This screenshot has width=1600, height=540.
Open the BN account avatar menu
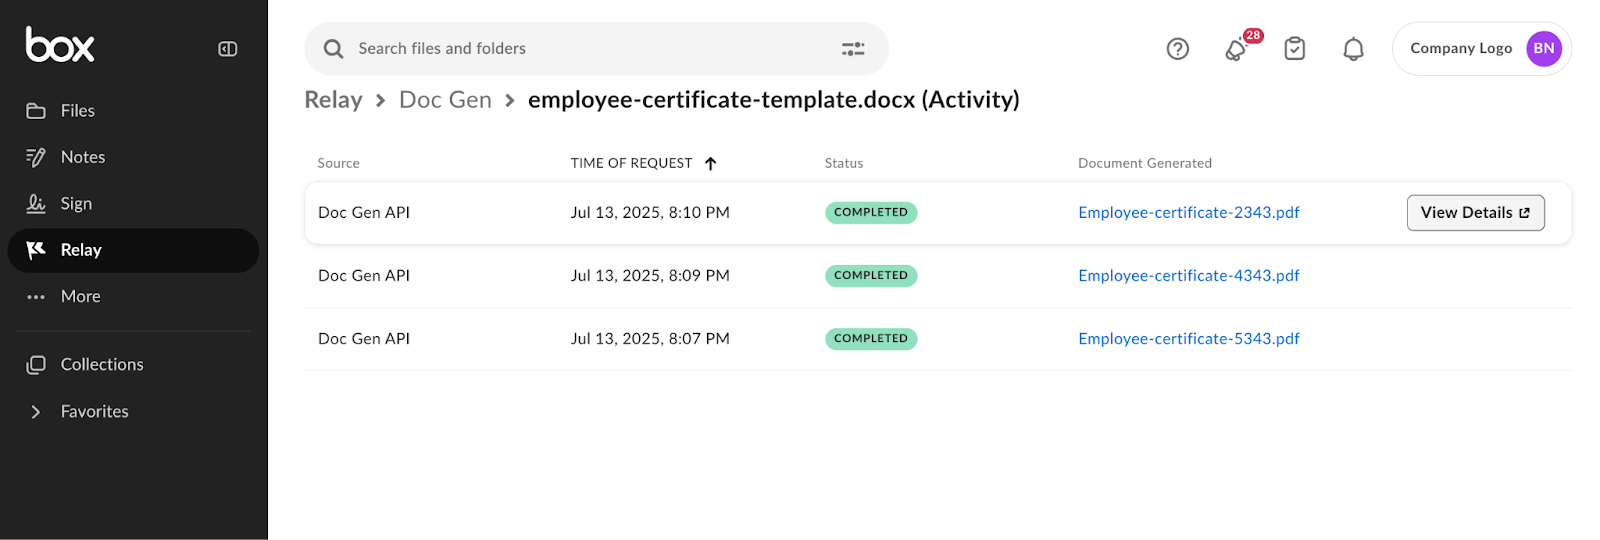click(1543, 49)
